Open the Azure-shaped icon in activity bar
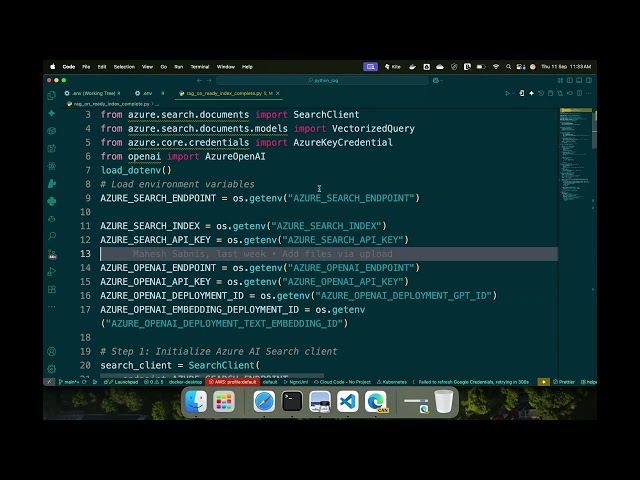This screenshot has height=480, width=640. click(52, 184)
